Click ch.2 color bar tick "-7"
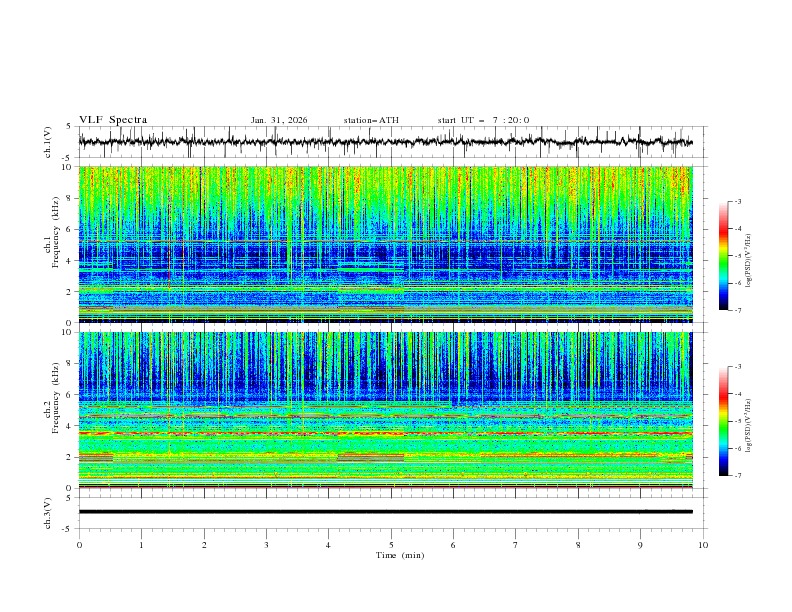 click(738, 476)
